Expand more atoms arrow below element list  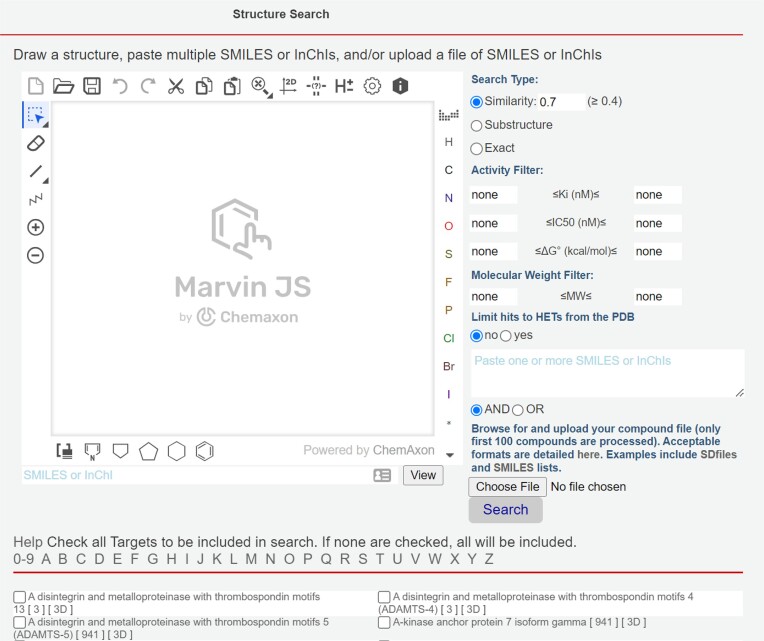450,455
